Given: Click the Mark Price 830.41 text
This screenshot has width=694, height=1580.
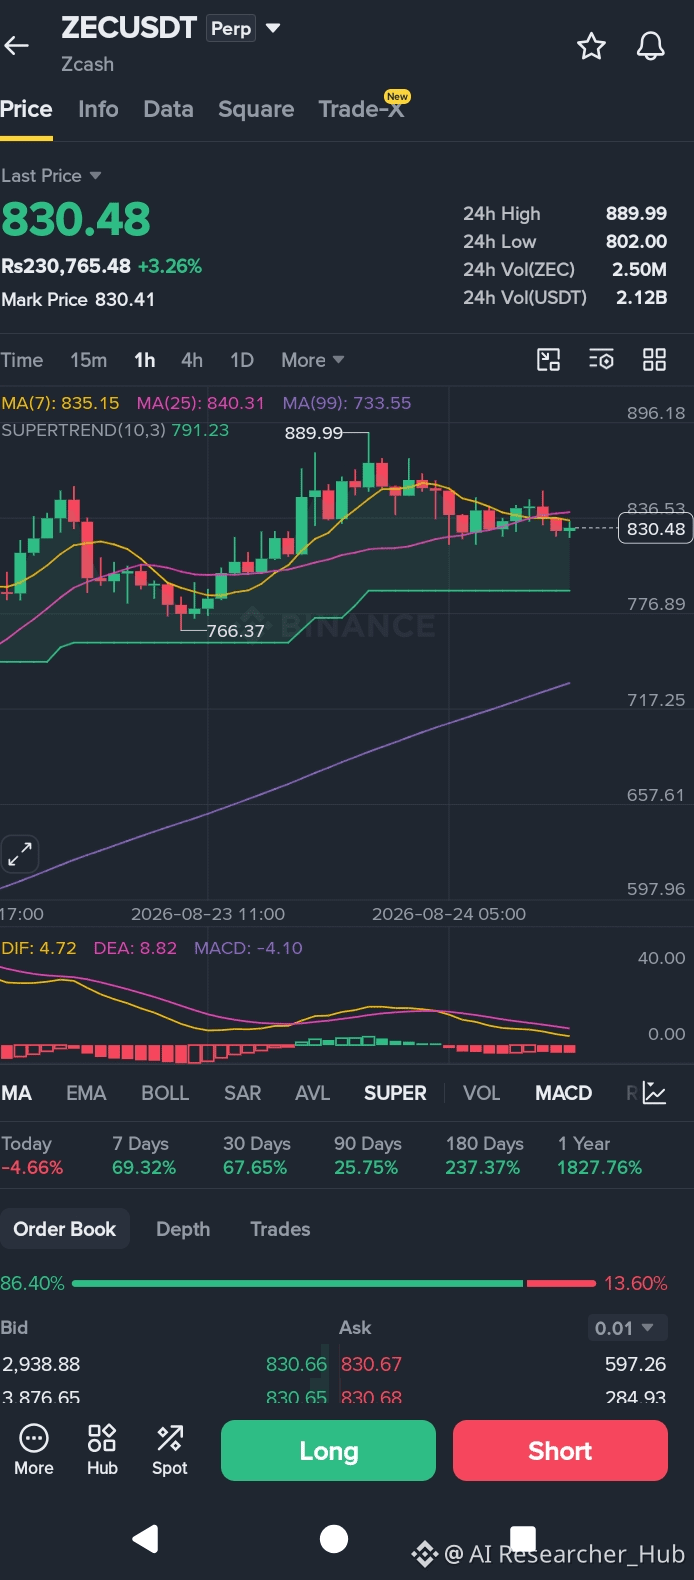Looking at the screenshot, I should tap(78, 299).
